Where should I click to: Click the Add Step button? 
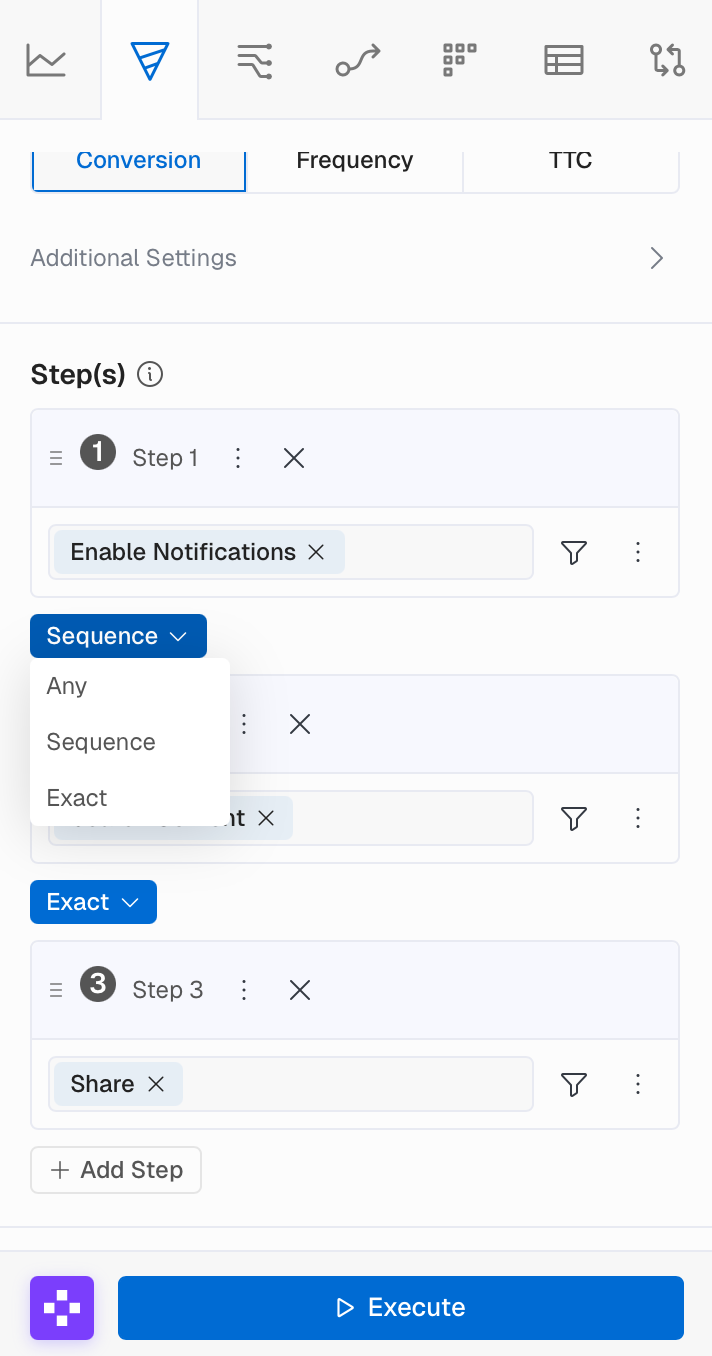pyautogui.click(x=116, y=1170)
